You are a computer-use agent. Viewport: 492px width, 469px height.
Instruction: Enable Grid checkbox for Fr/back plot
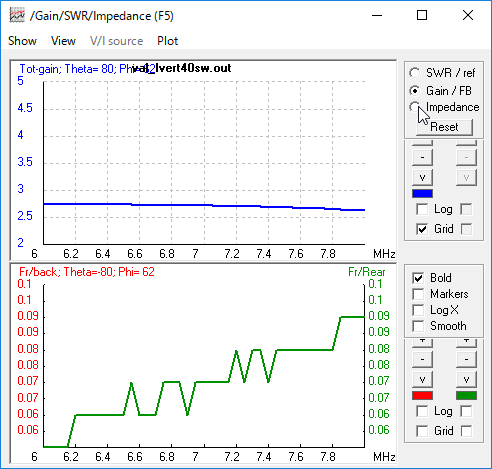coord(422,431)
